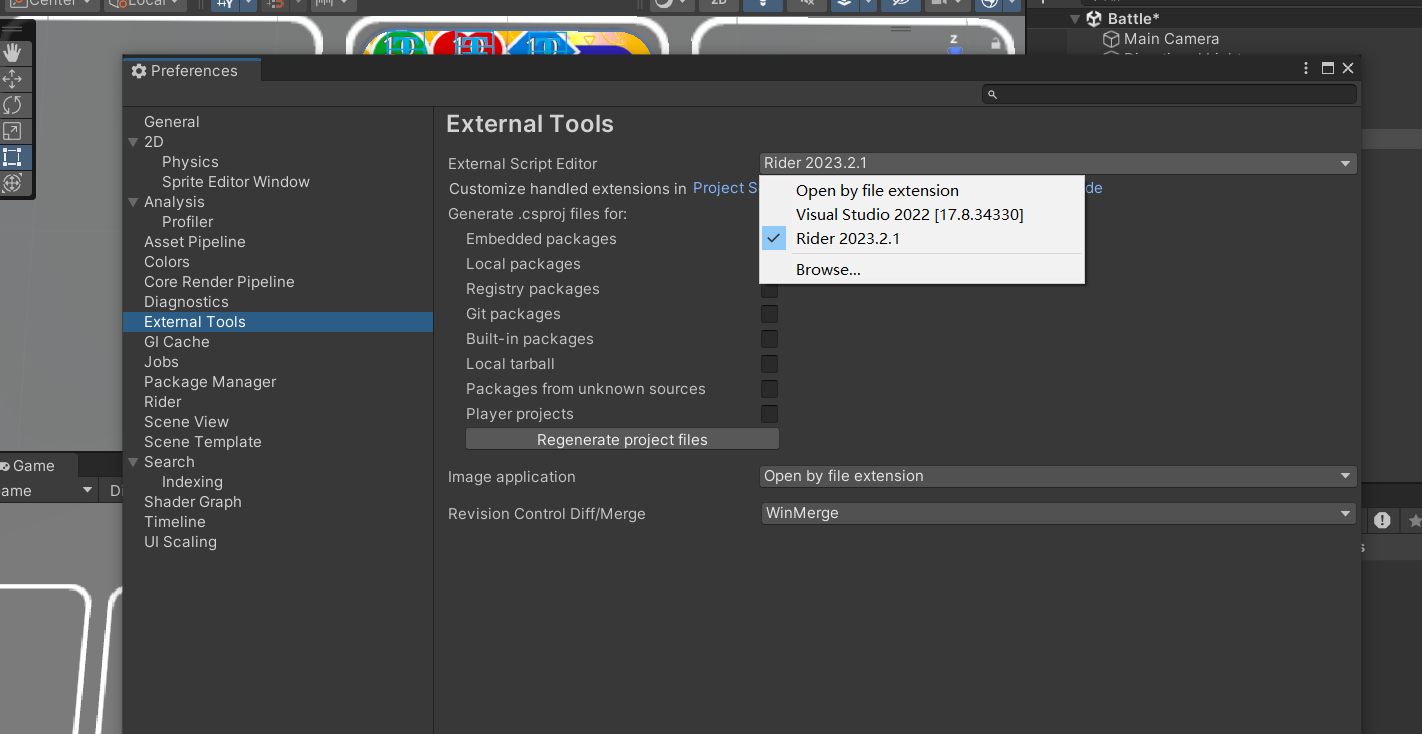
Task: Select the Scale tool in Scene toolbar
Action: 13,131
